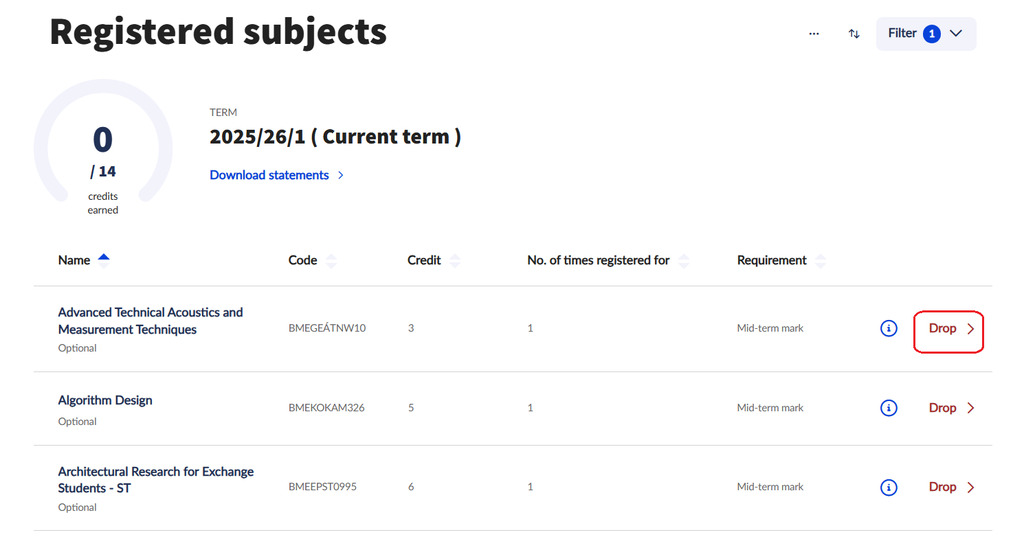Sort subjects by Code column
The width and height of the screenshot is (1024, 550).
(x=331, y=261)
